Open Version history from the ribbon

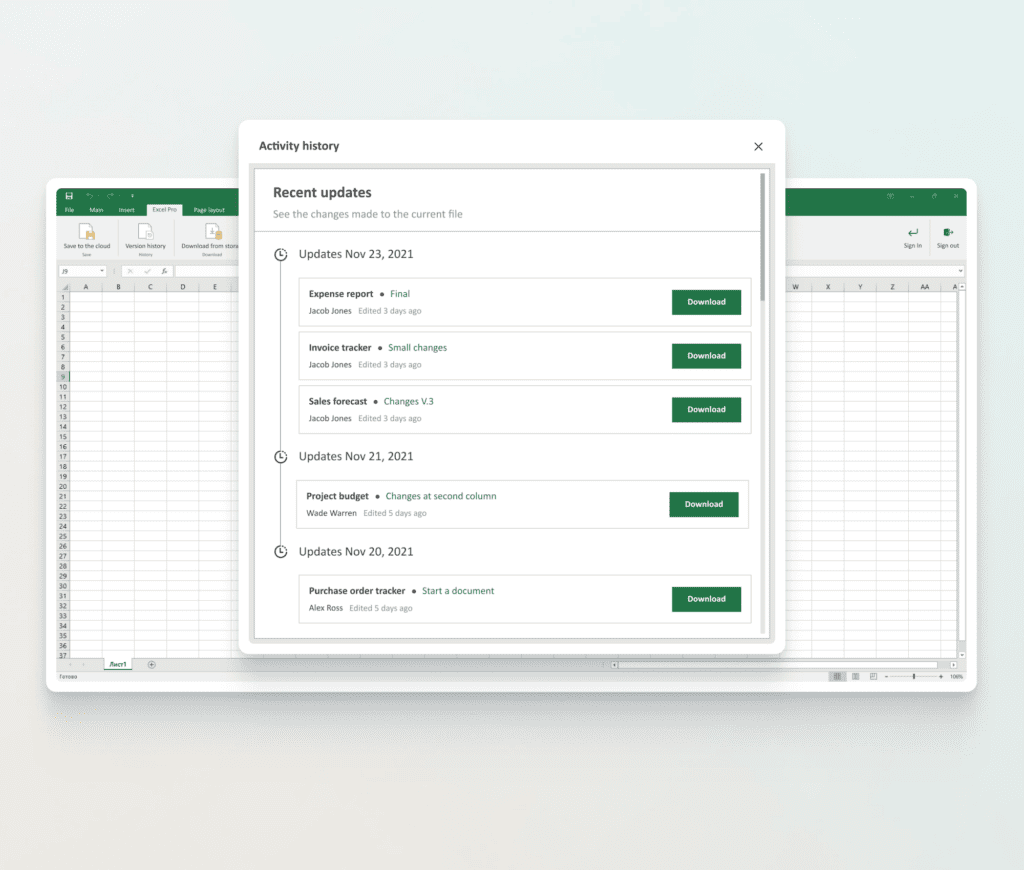pyautogui.click(x=145, y=231)
